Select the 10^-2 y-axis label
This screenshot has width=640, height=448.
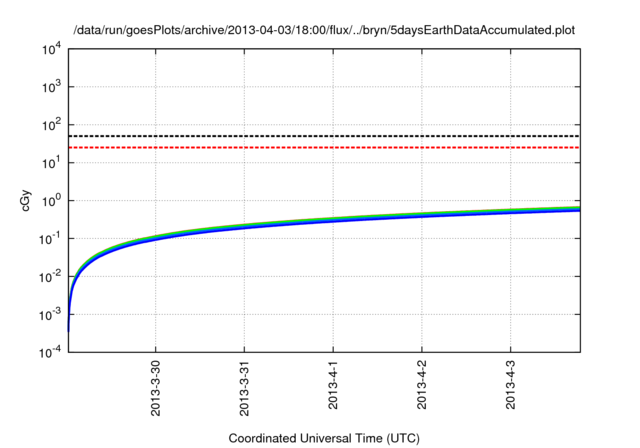51,277
